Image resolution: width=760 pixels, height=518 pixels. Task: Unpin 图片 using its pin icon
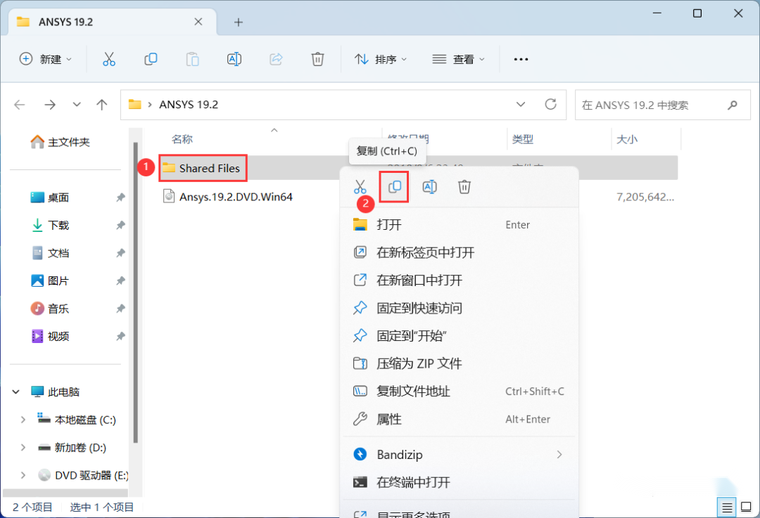pos(120,281)
